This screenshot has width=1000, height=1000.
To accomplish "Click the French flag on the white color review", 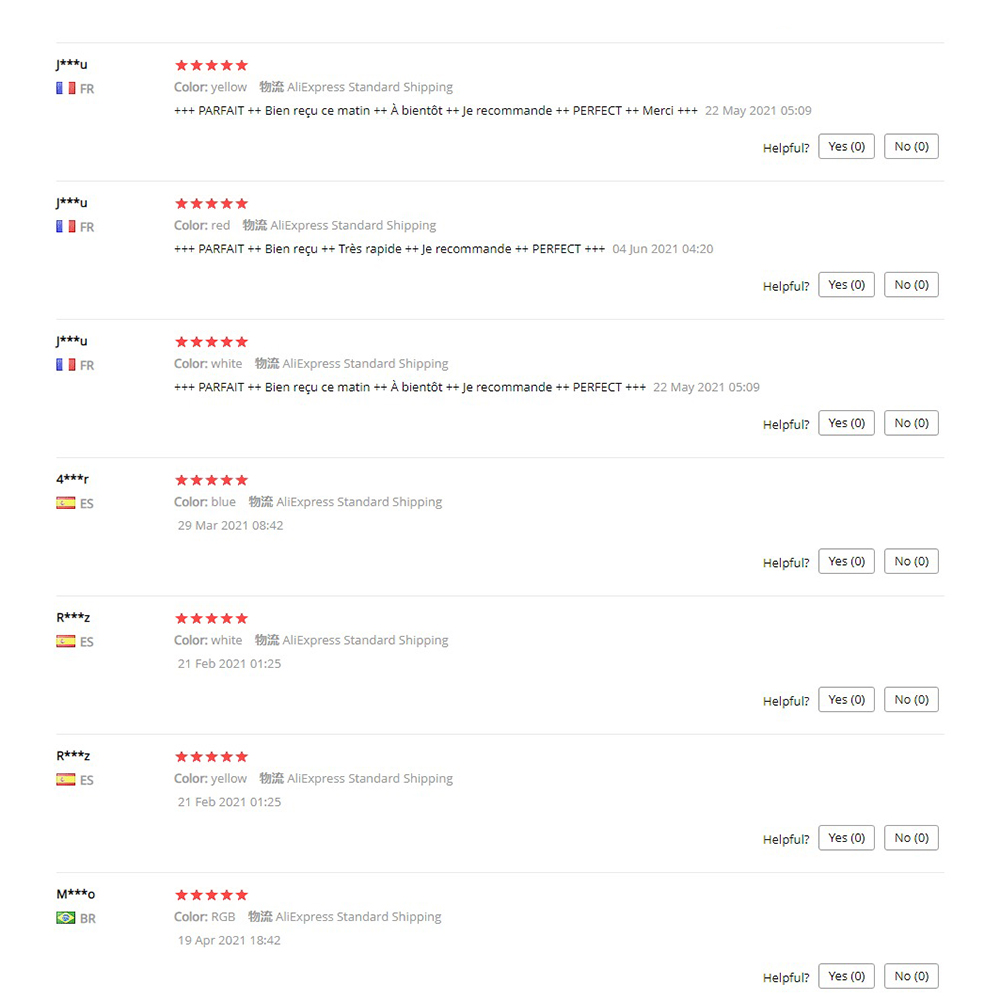I will click(x=66, y=365).
